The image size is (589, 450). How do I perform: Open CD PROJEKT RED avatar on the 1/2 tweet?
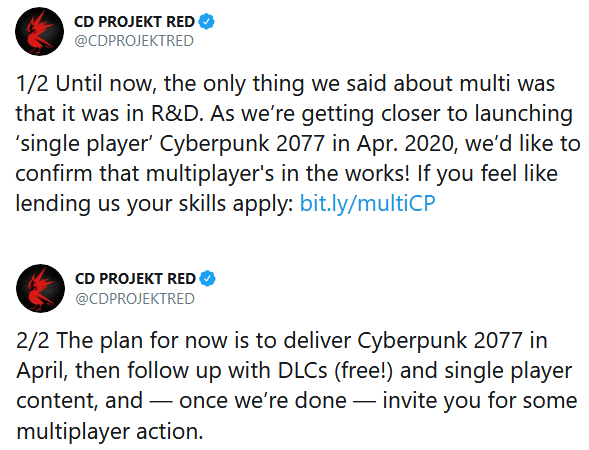(x=39, y=32)
